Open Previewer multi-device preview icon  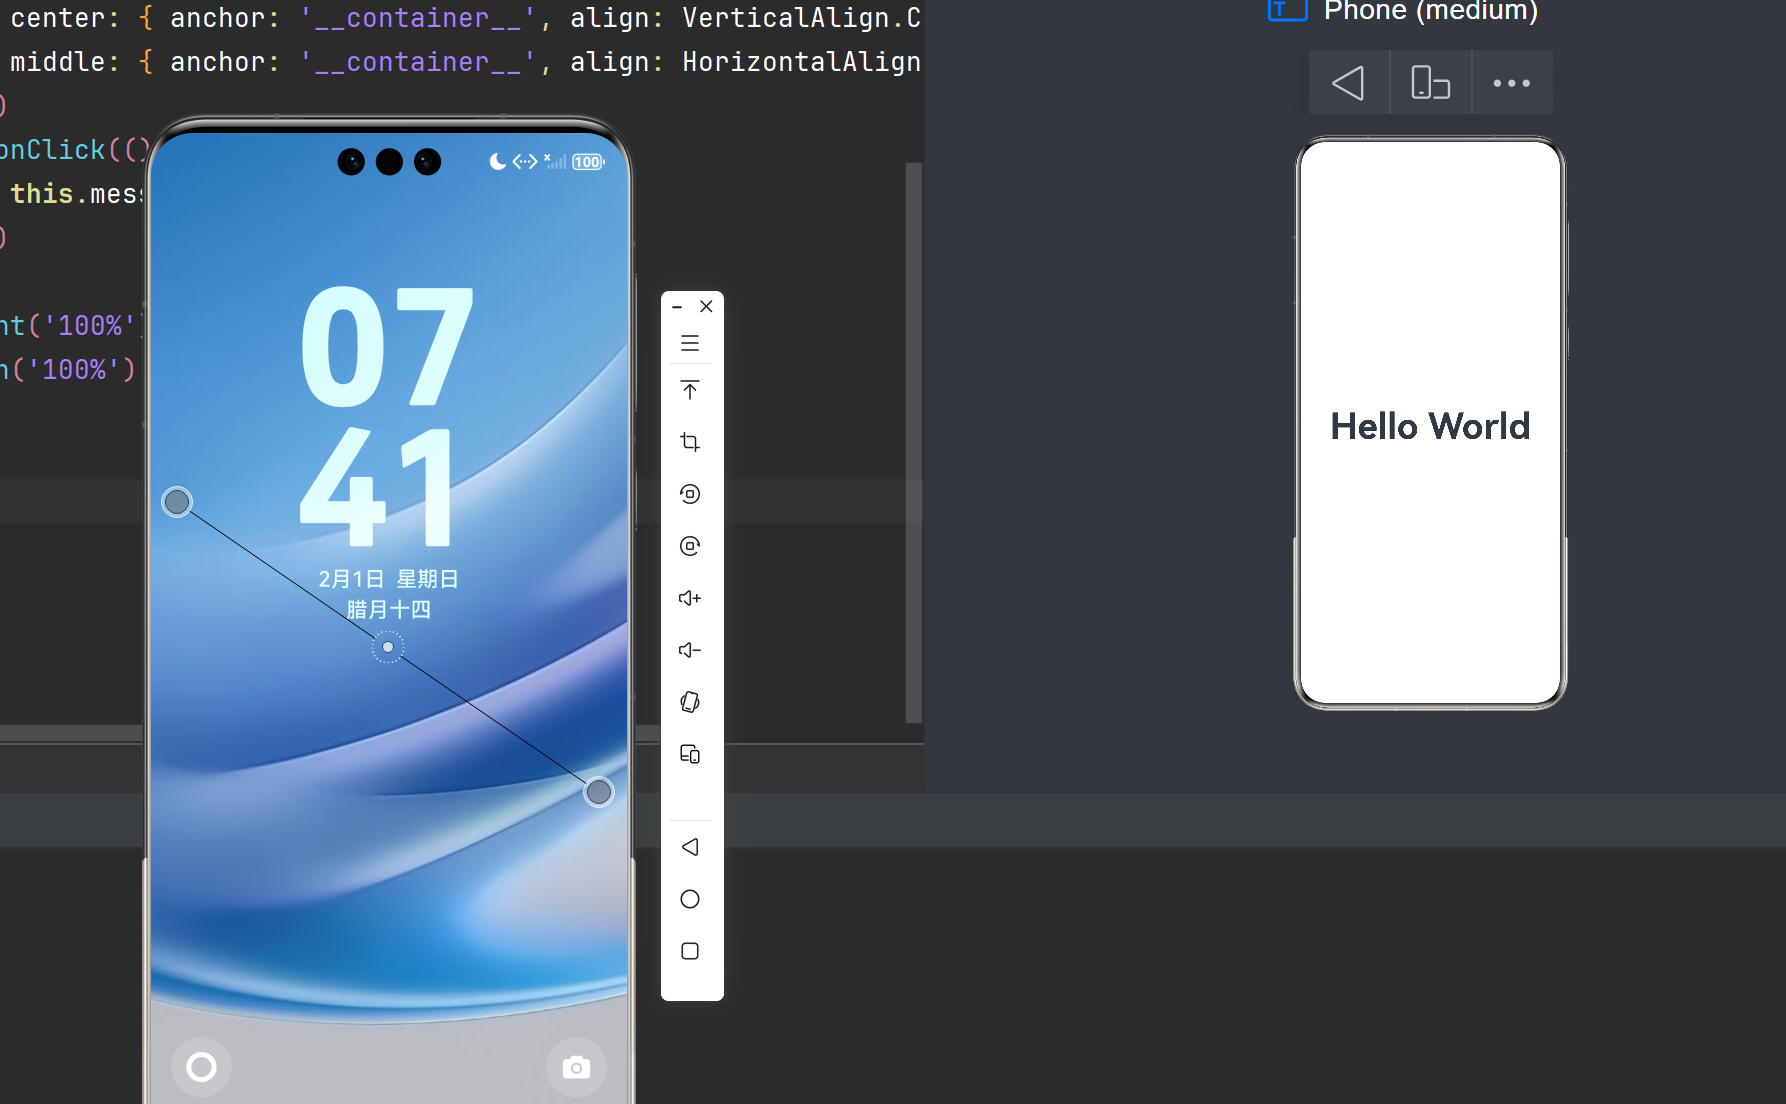click(1430, 83)
